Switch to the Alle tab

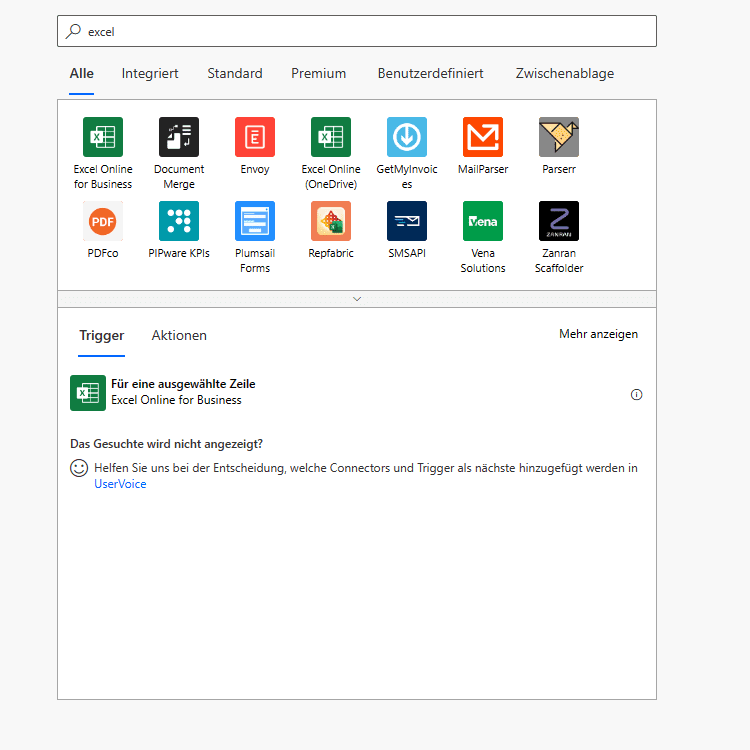coord(82,74)
